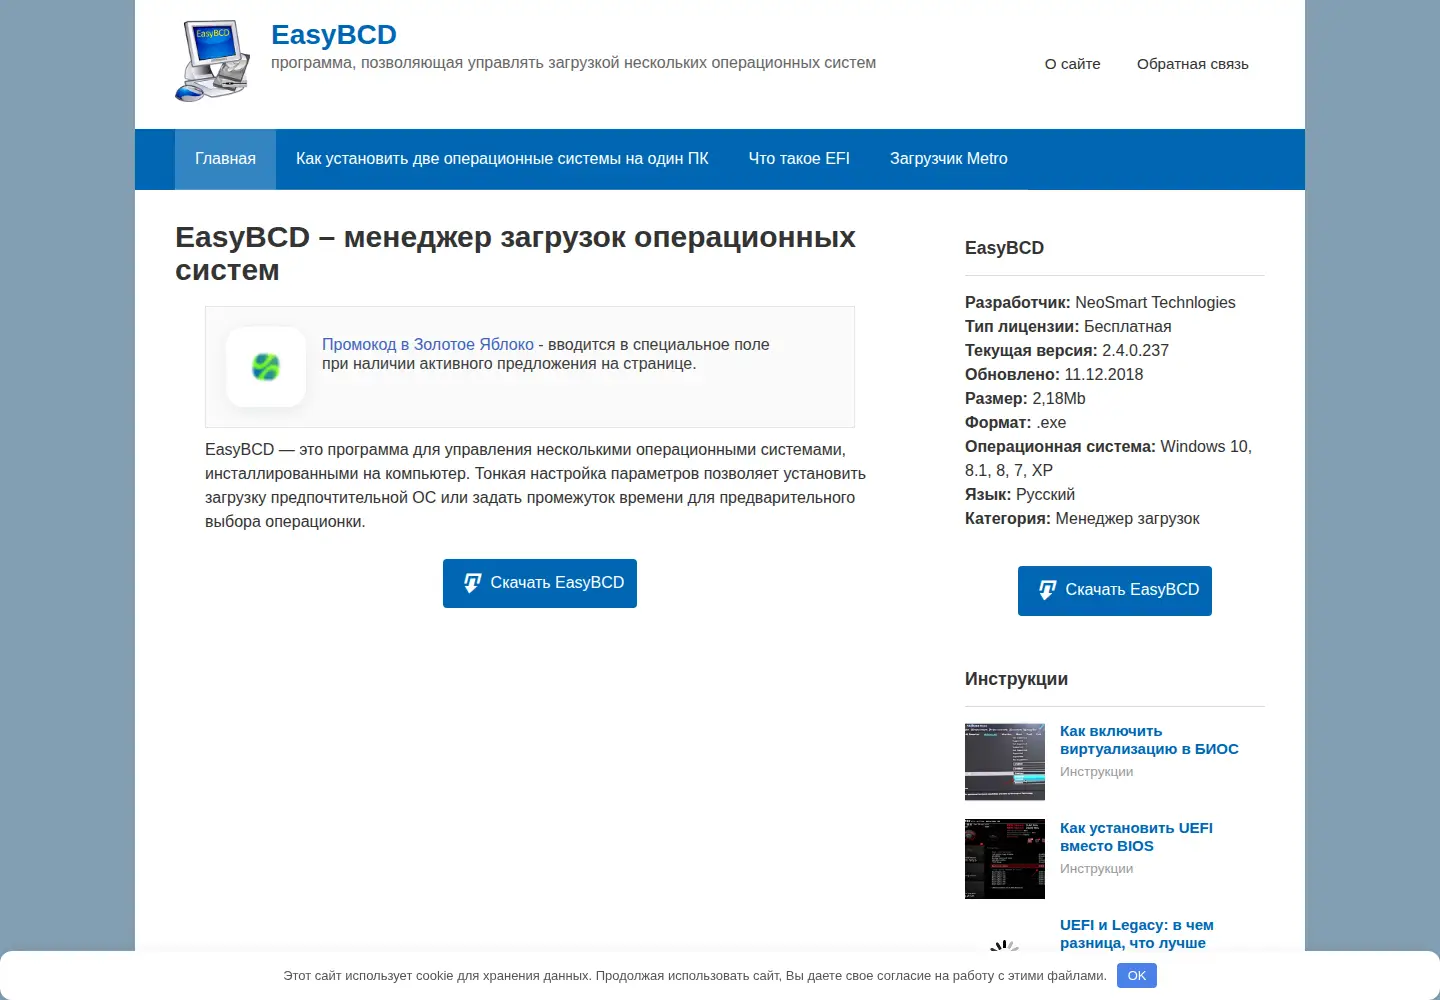Click download icon in sidebar Скачать button

1047,590
